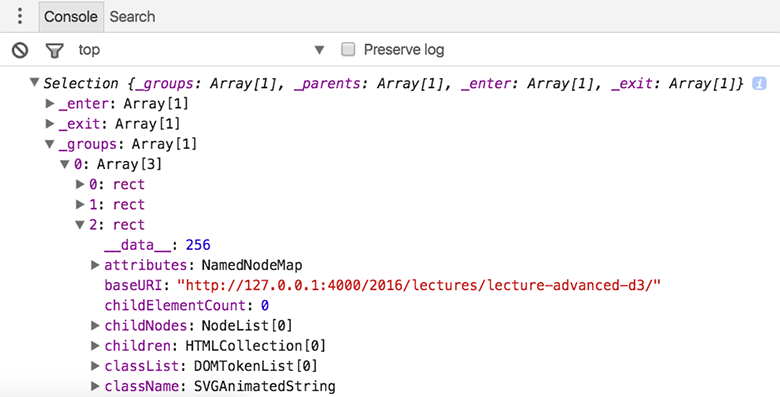Click the baseURI property name
Screen dimensions: 780x397
[x=133, y=286]
